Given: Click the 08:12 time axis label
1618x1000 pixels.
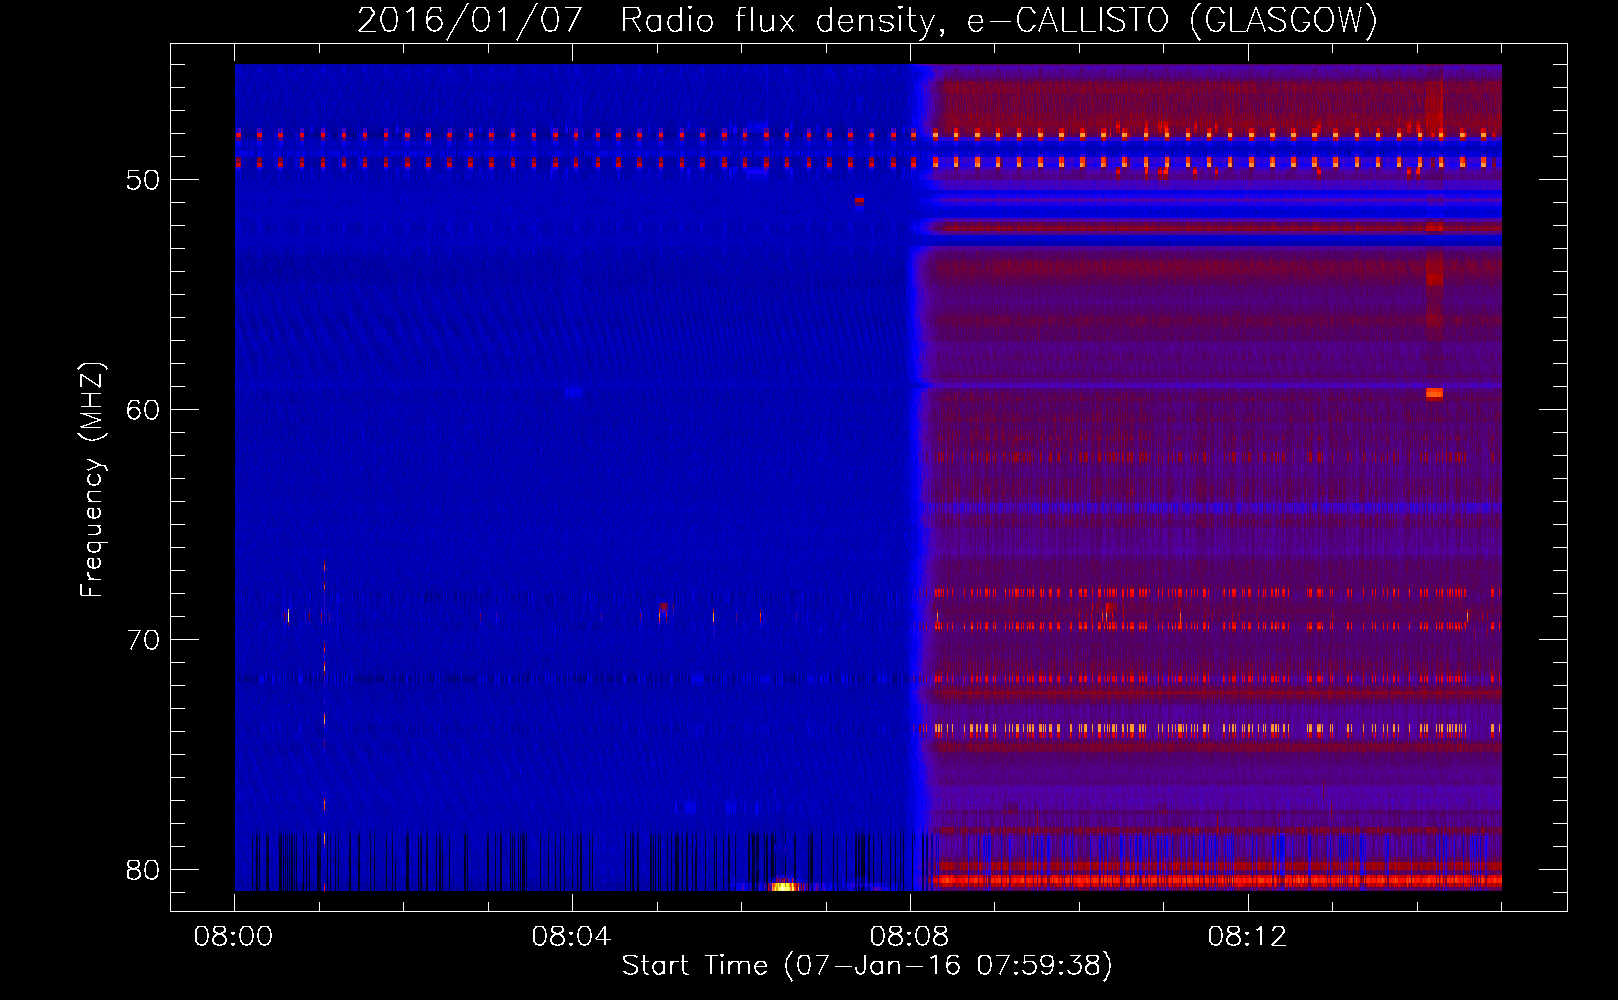Looking at the screenshot, I should [x=1248, y=937].
